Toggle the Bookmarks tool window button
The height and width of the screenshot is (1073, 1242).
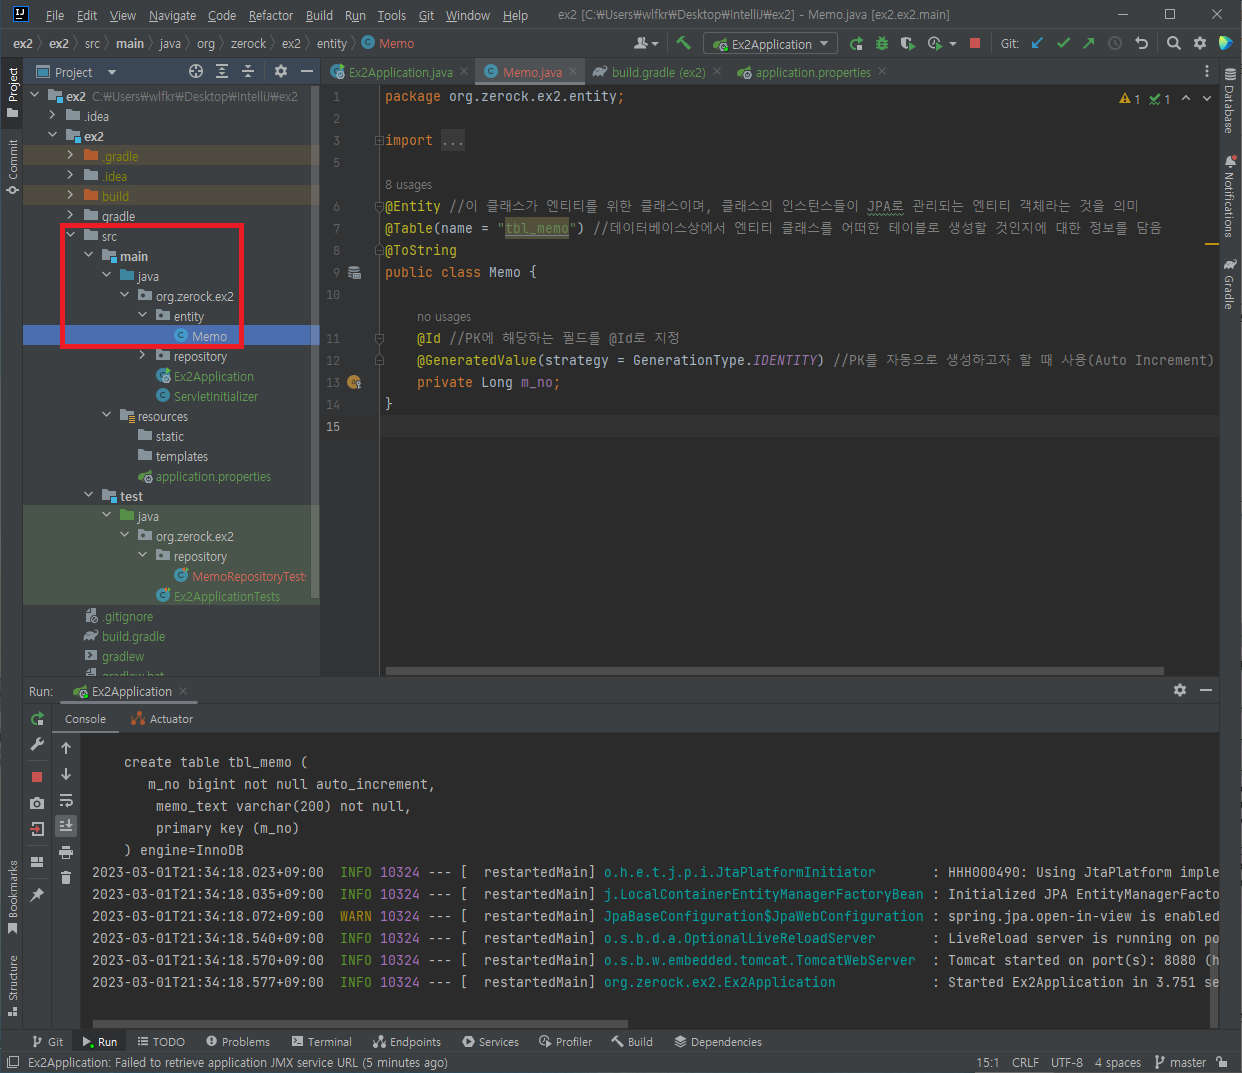12,897
